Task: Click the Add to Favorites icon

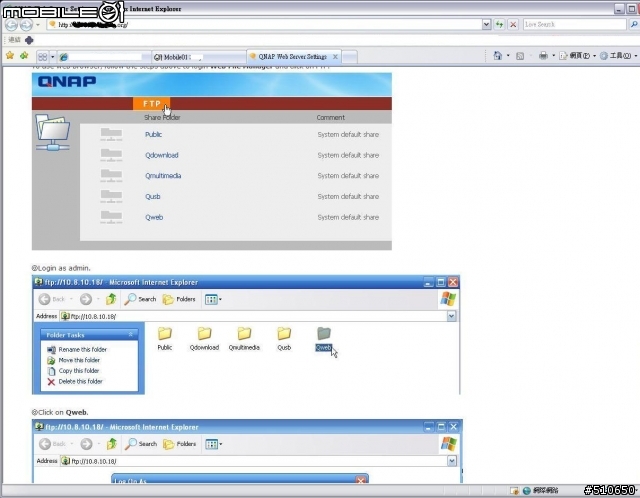Action: point(24,56)
